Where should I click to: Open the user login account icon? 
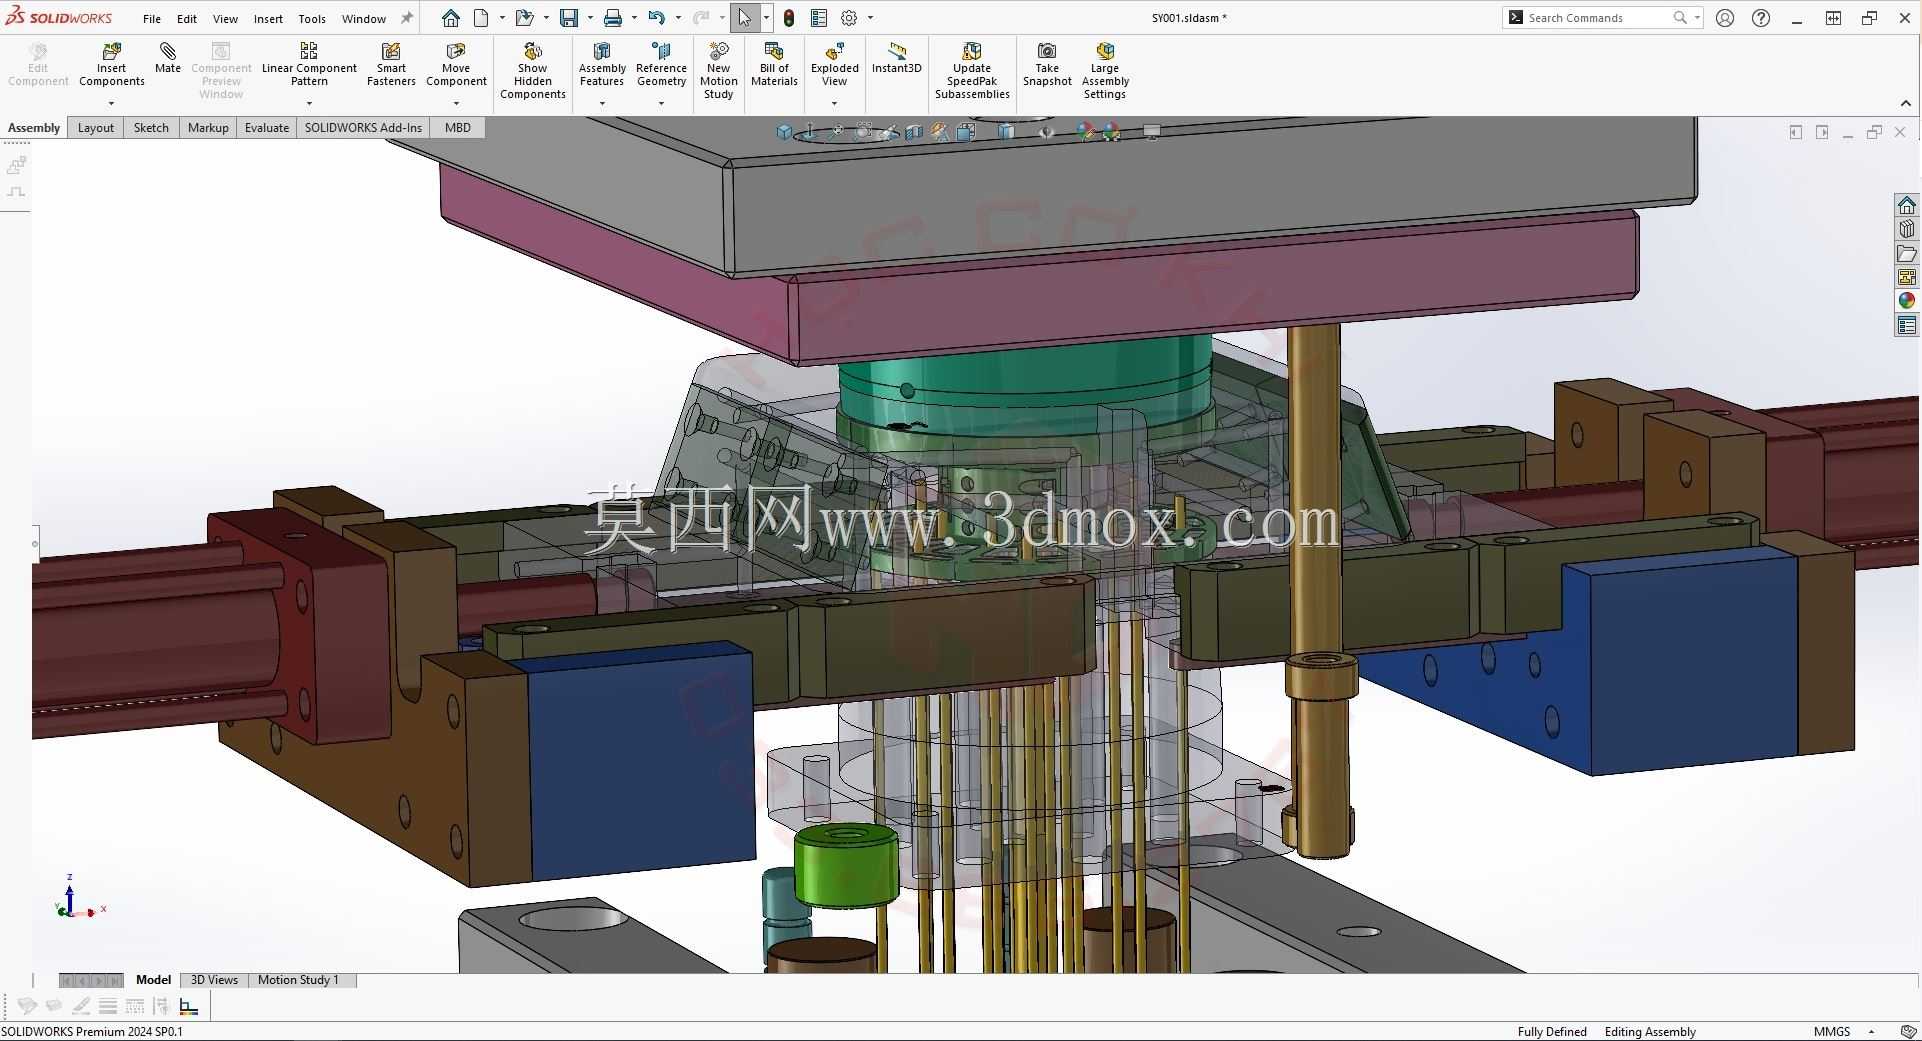click(x=1725, y=18)
